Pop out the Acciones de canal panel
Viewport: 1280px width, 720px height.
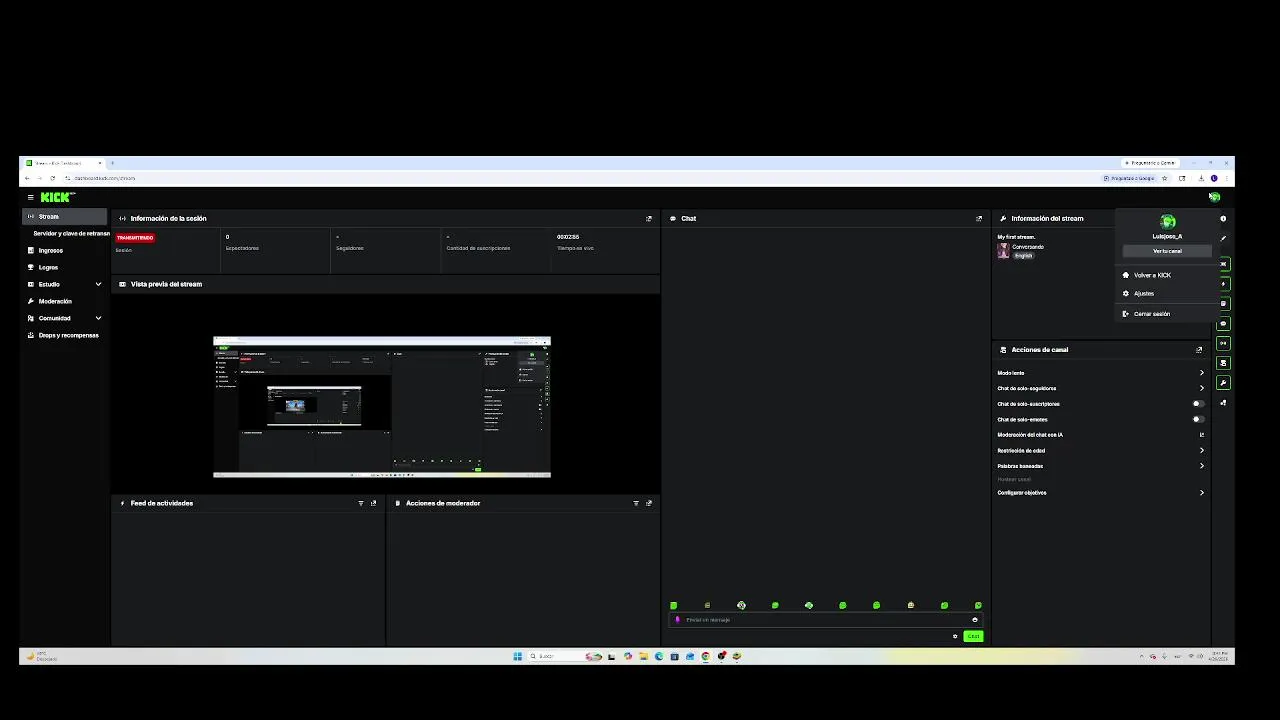tap(1199, 350)
